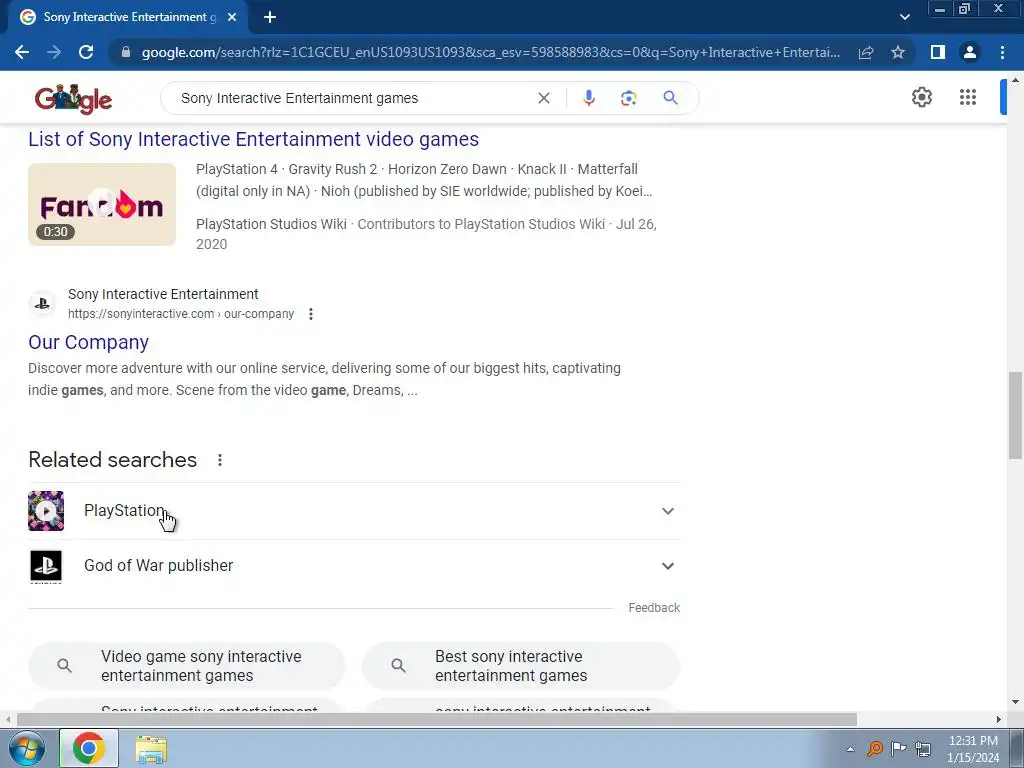Reload the current page

pos(86,52)
